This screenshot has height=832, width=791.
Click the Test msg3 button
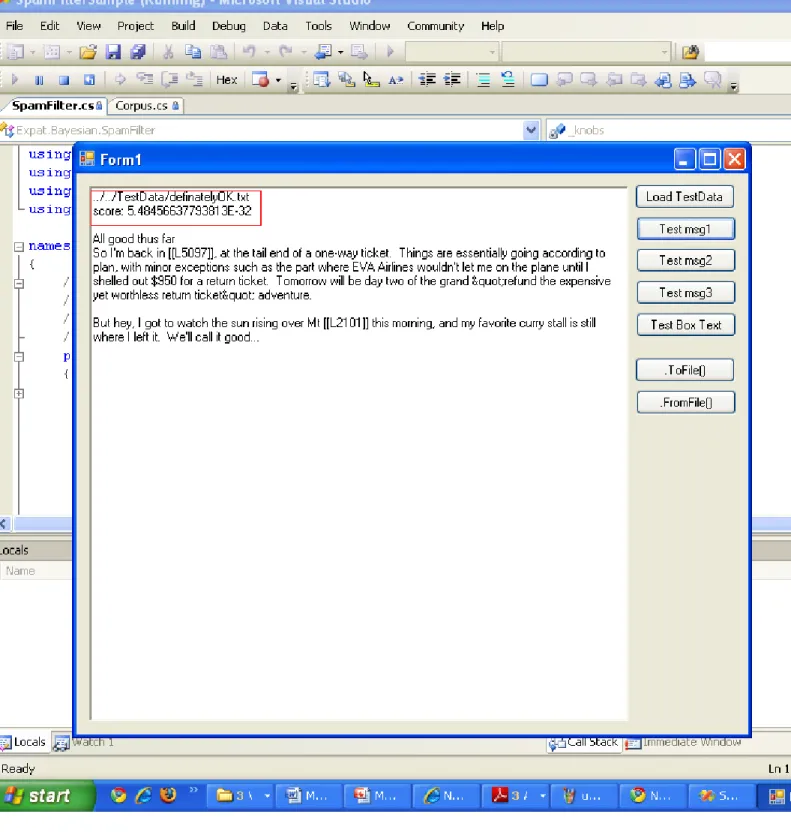click(685, 293)
